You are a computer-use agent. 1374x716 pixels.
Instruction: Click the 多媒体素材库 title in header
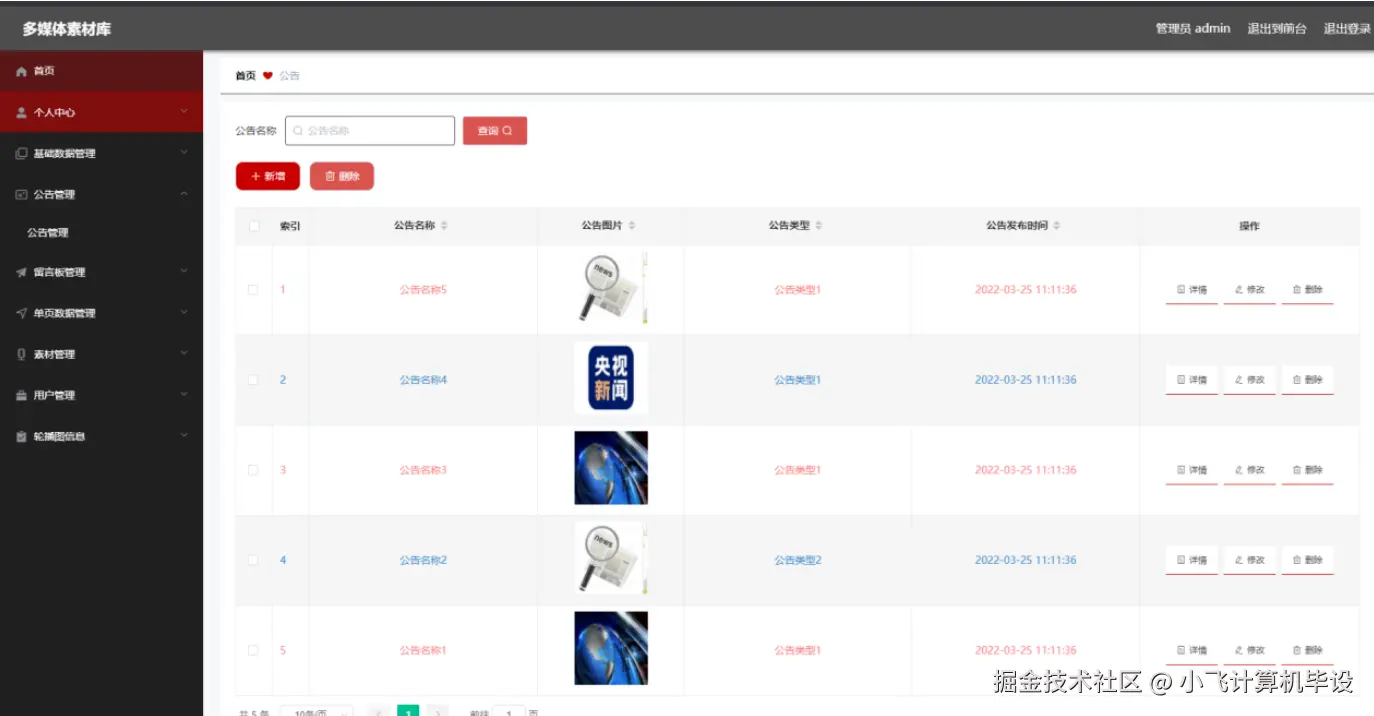coord(67,29)
